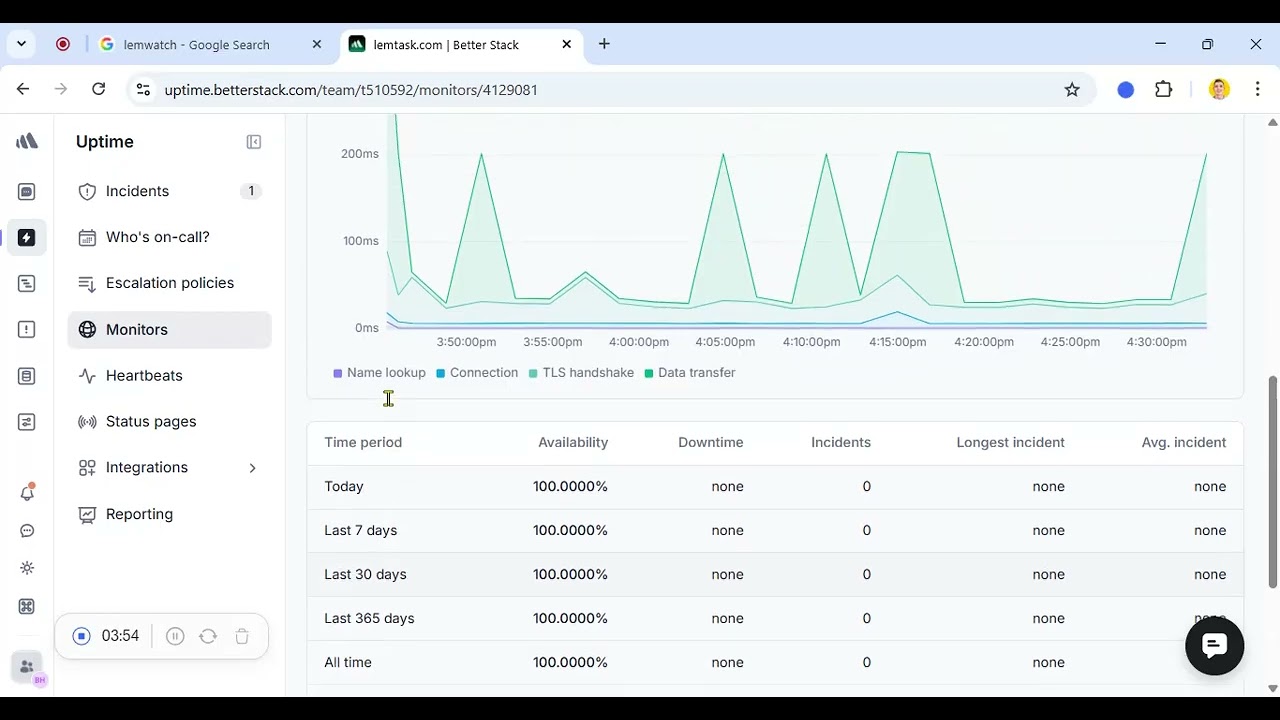
Task: Pause the screen recording
Action: click(175, 636)
